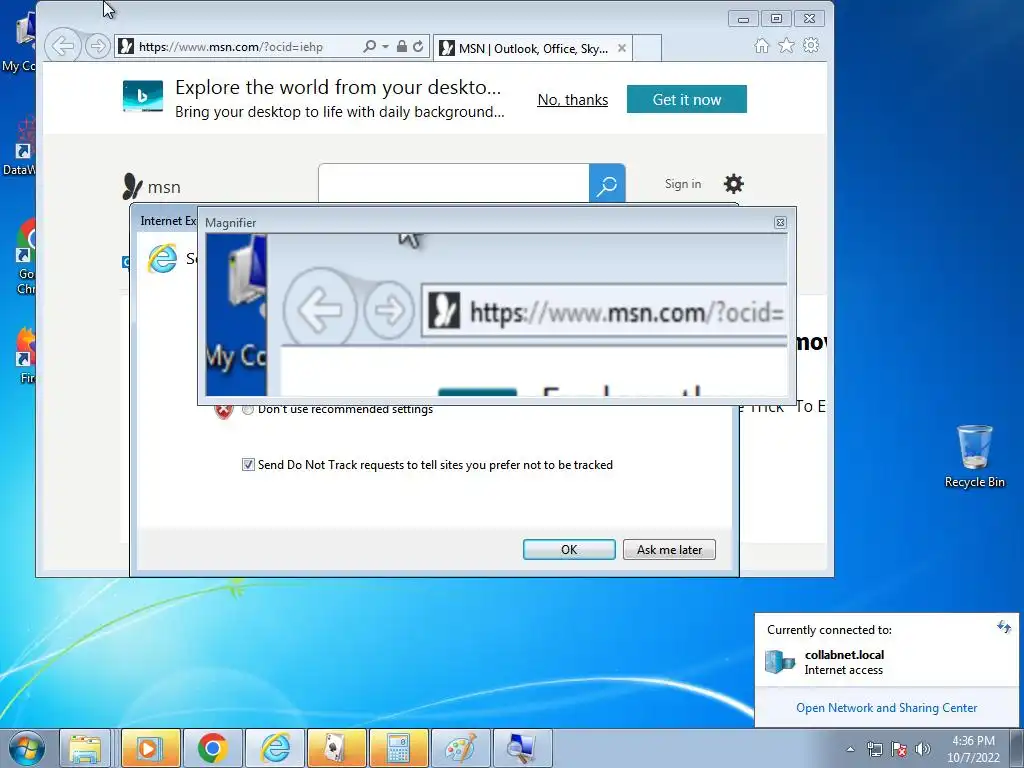Launch Windows Media Player from taskbar
1024x768 pixels.
tap(150, 748)
